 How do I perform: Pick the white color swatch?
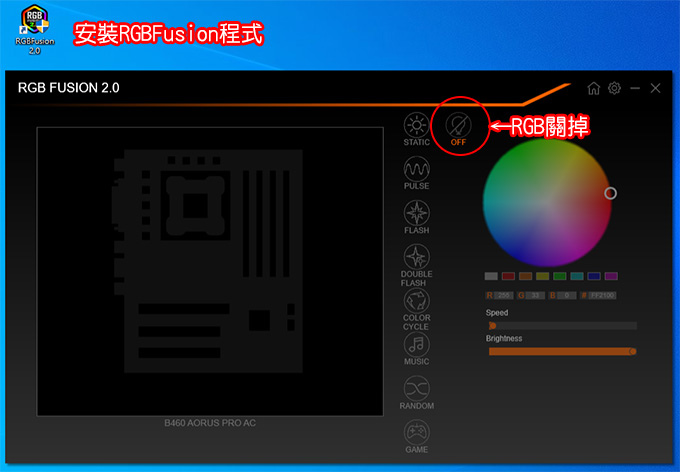pyautogui.click(x=491, y=276)
